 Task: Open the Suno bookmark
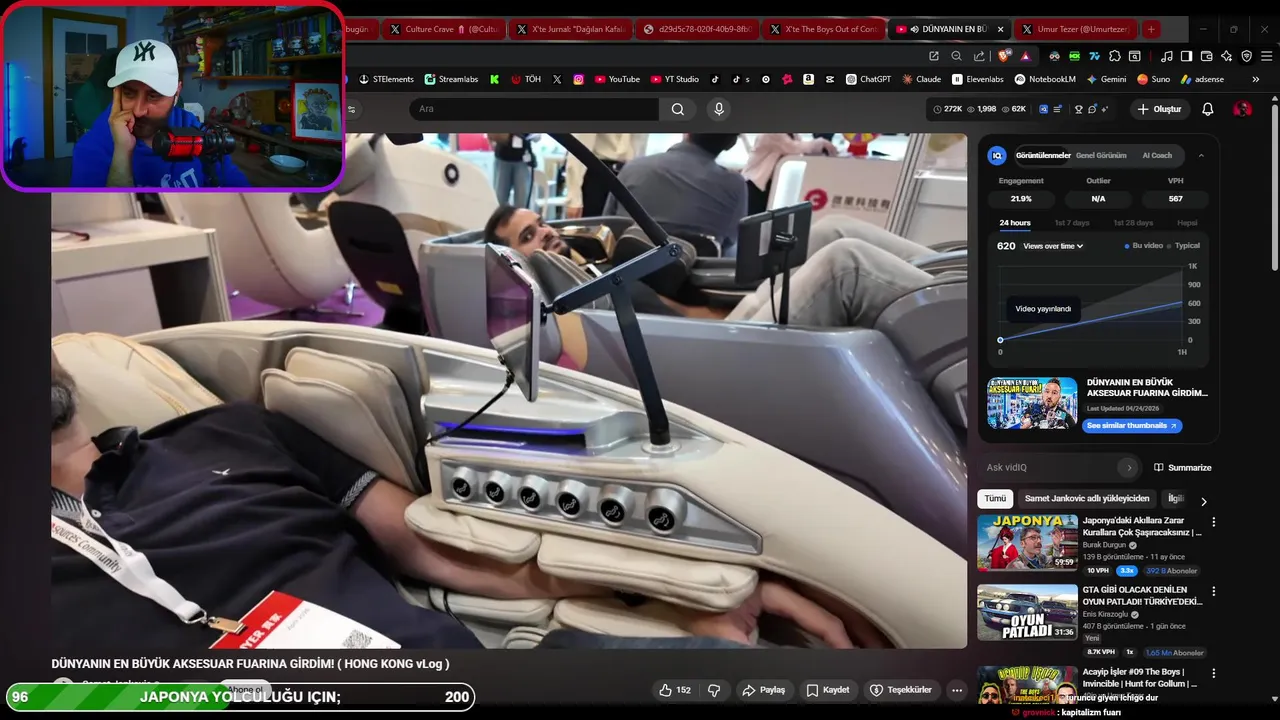pyautogui.click(x=1153, y=79)
